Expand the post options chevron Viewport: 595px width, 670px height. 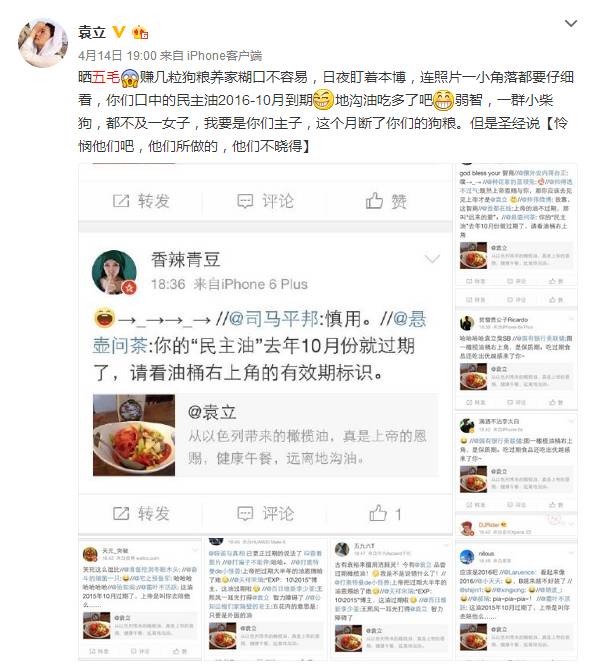pyautogui.click(x=571, y=23)
